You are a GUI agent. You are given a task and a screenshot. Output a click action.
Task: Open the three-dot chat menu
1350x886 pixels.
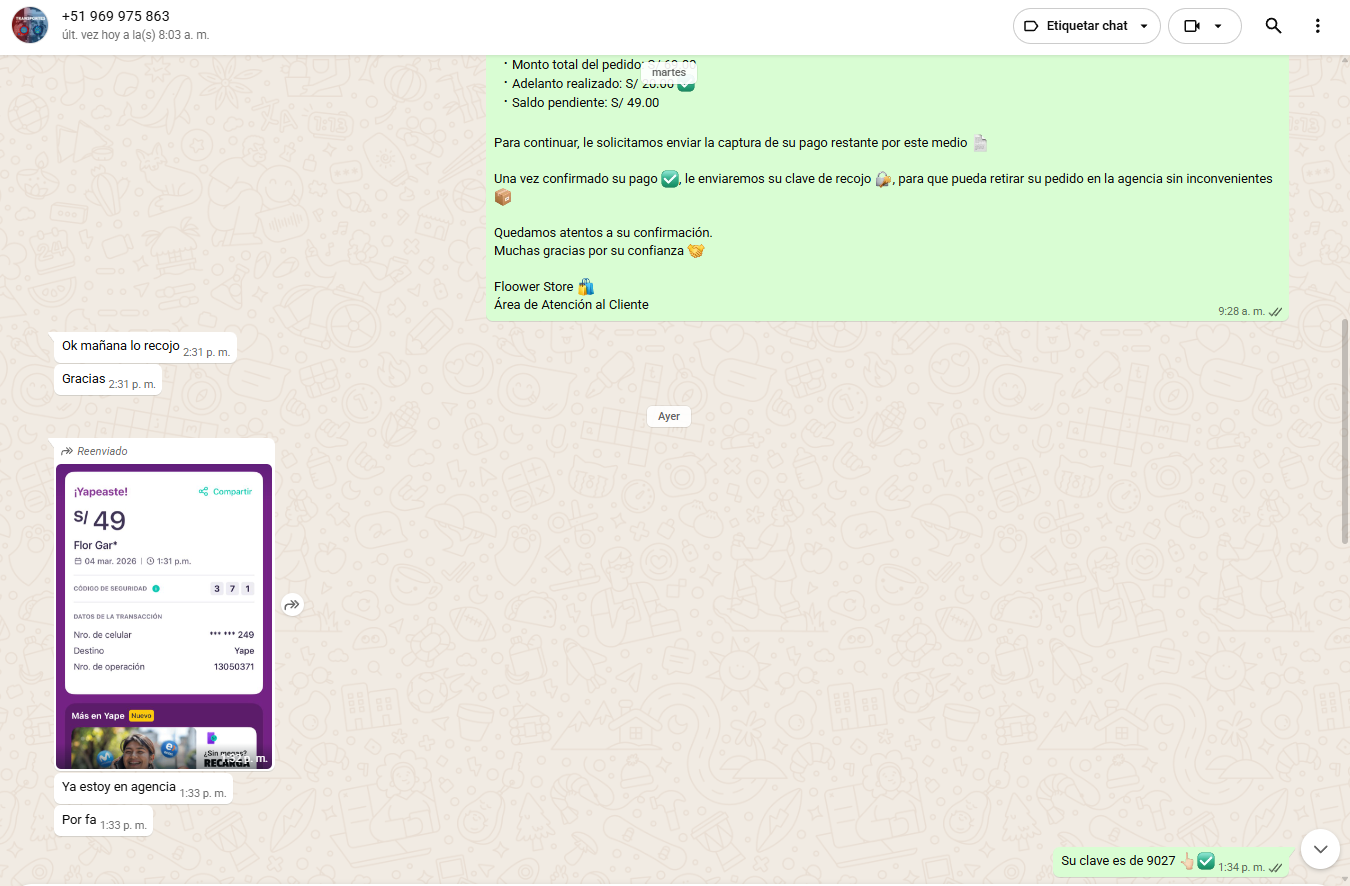click(1317, 26)
